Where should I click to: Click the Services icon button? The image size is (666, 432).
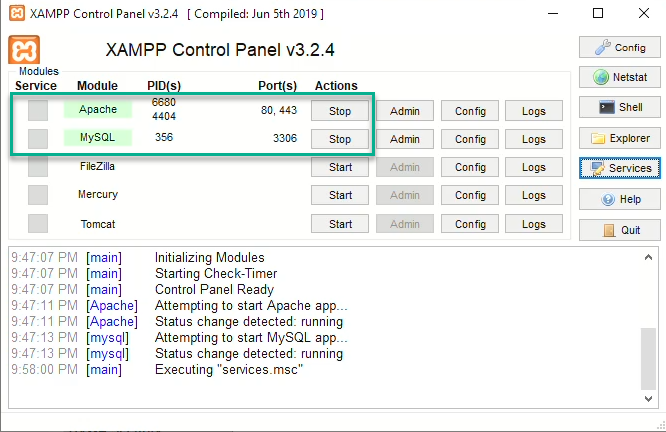pyautogui.click(x=620, y=168)
